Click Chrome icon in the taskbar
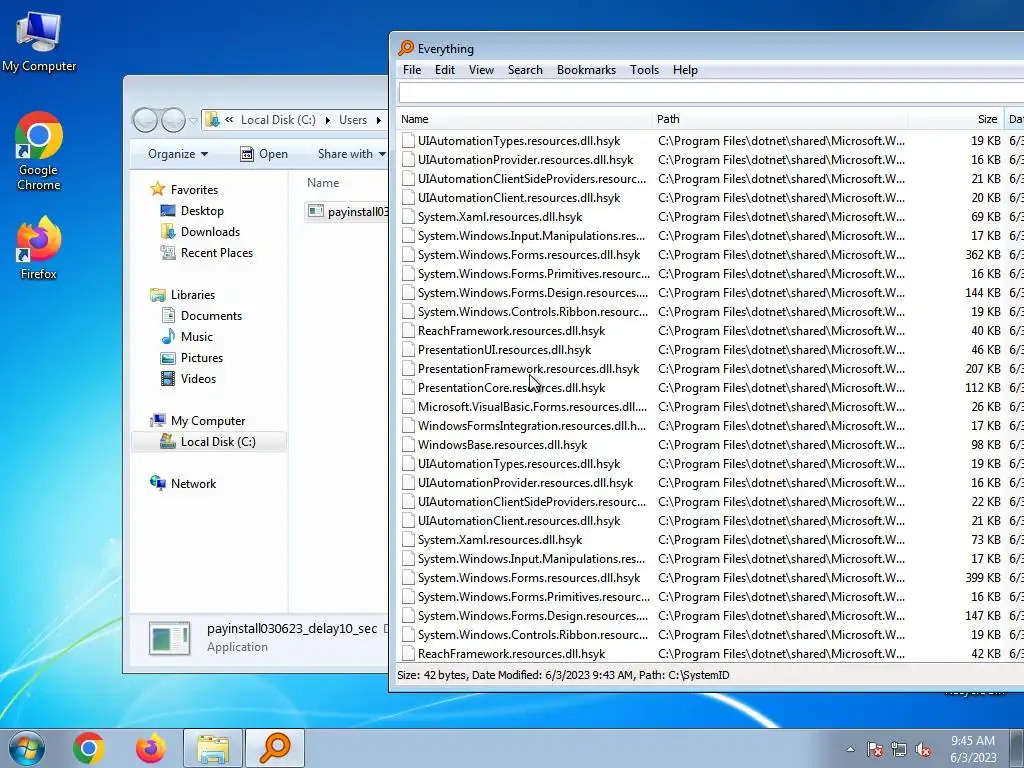Screen dimensions: 1024x768 (x=89, y=748)
